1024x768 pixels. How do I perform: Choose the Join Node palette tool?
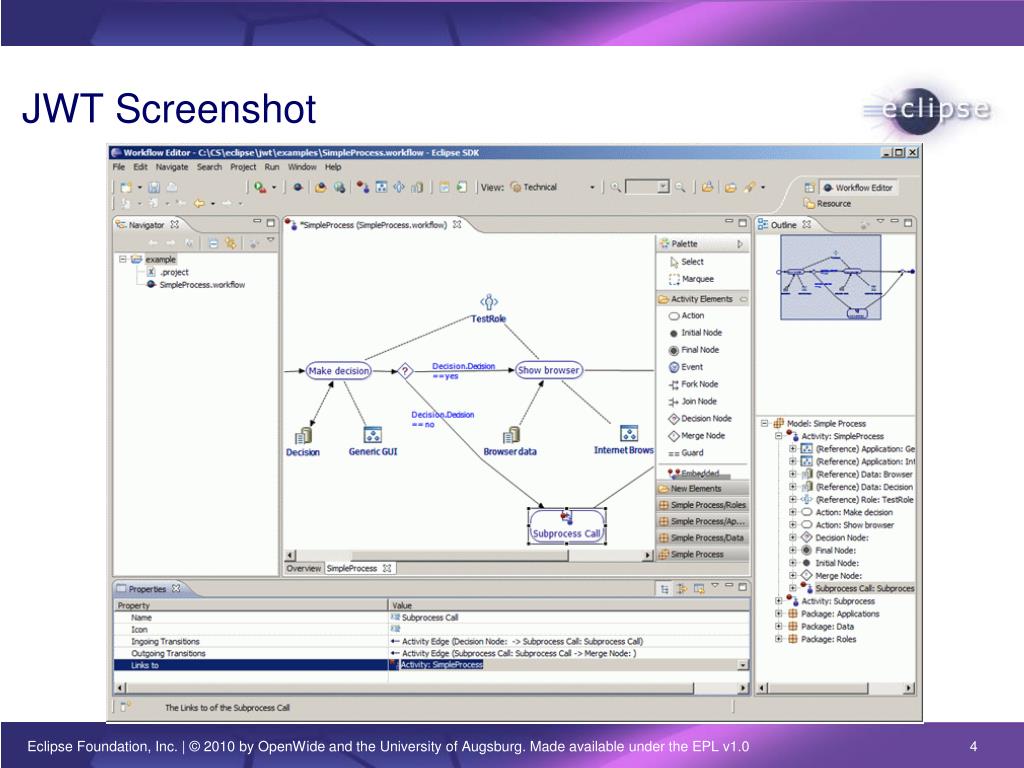click(692, 401)
